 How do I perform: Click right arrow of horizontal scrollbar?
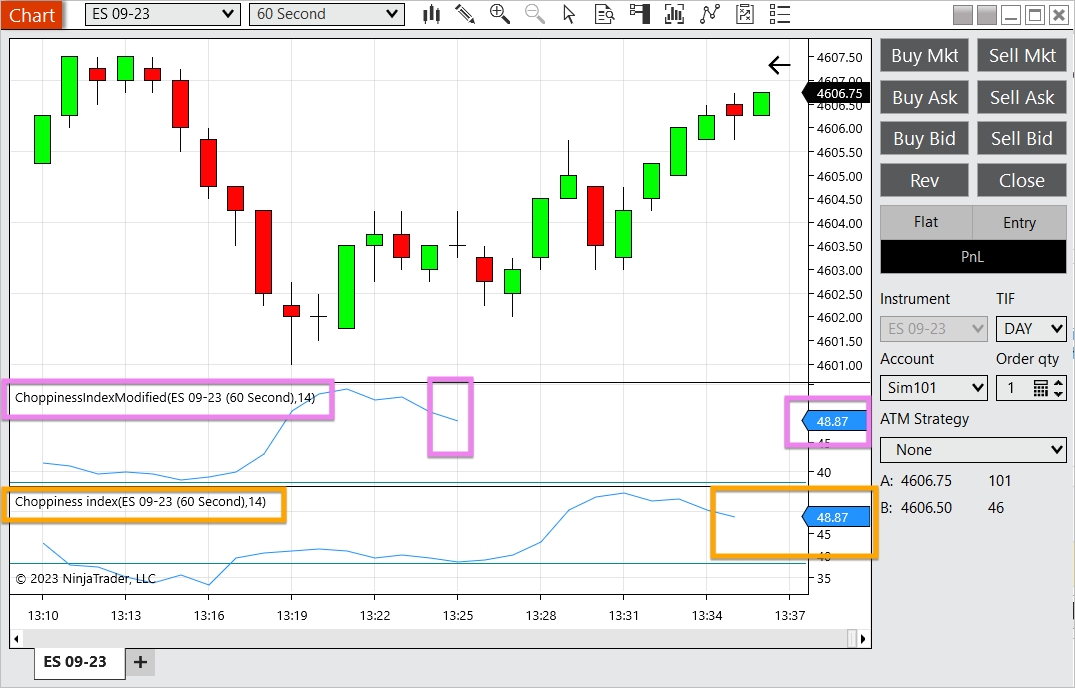click(863, 639)
